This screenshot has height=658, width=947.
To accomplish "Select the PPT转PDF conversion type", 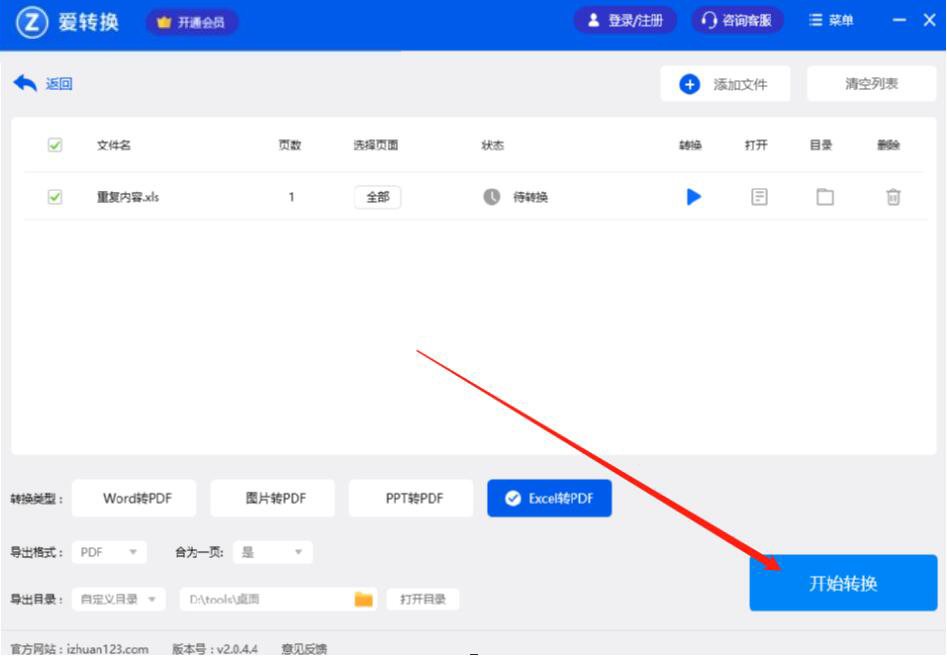I will (x=411, y=498).
